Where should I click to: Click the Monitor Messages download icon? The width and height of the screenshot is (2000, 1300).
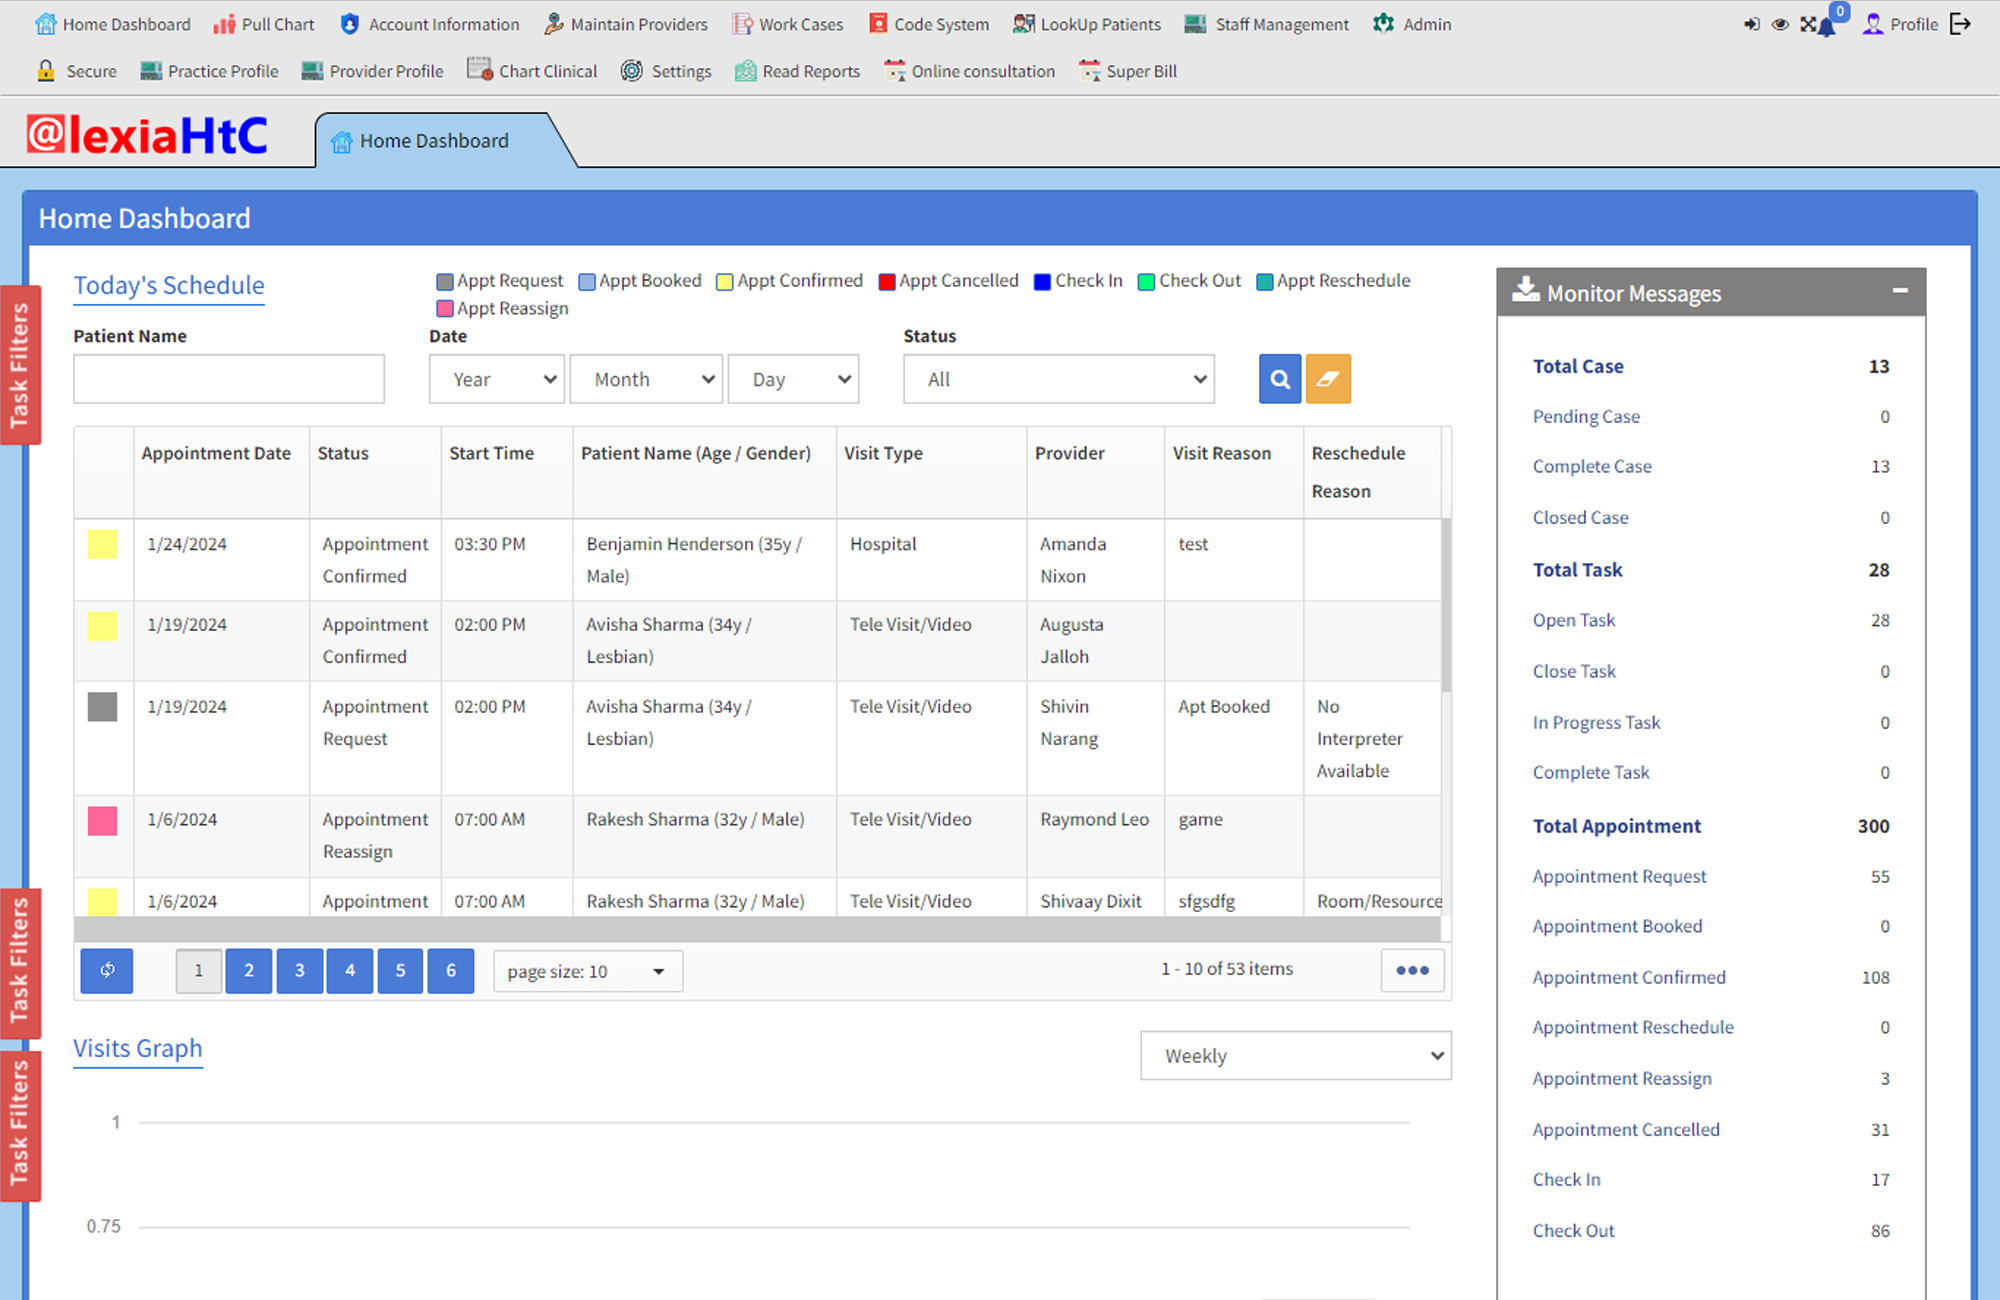coord(1525,291)
